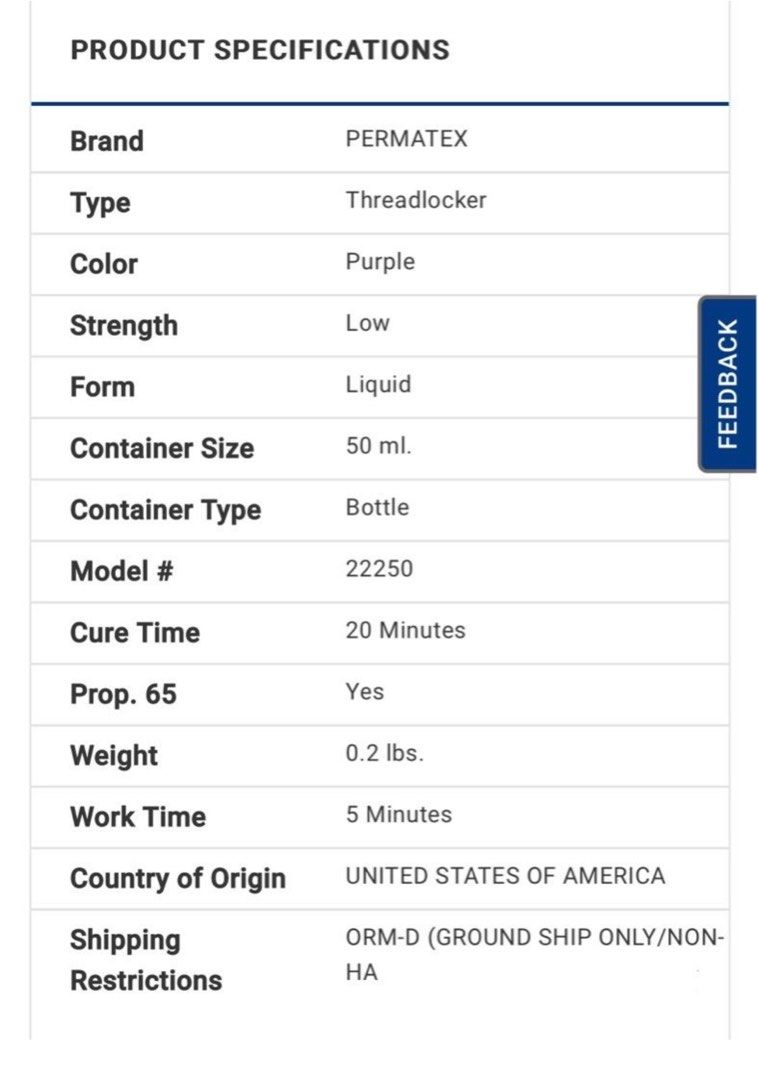Select the 20 Minutes cure time value
Screen dimensions: 758x1080
(x=405, y=630)
